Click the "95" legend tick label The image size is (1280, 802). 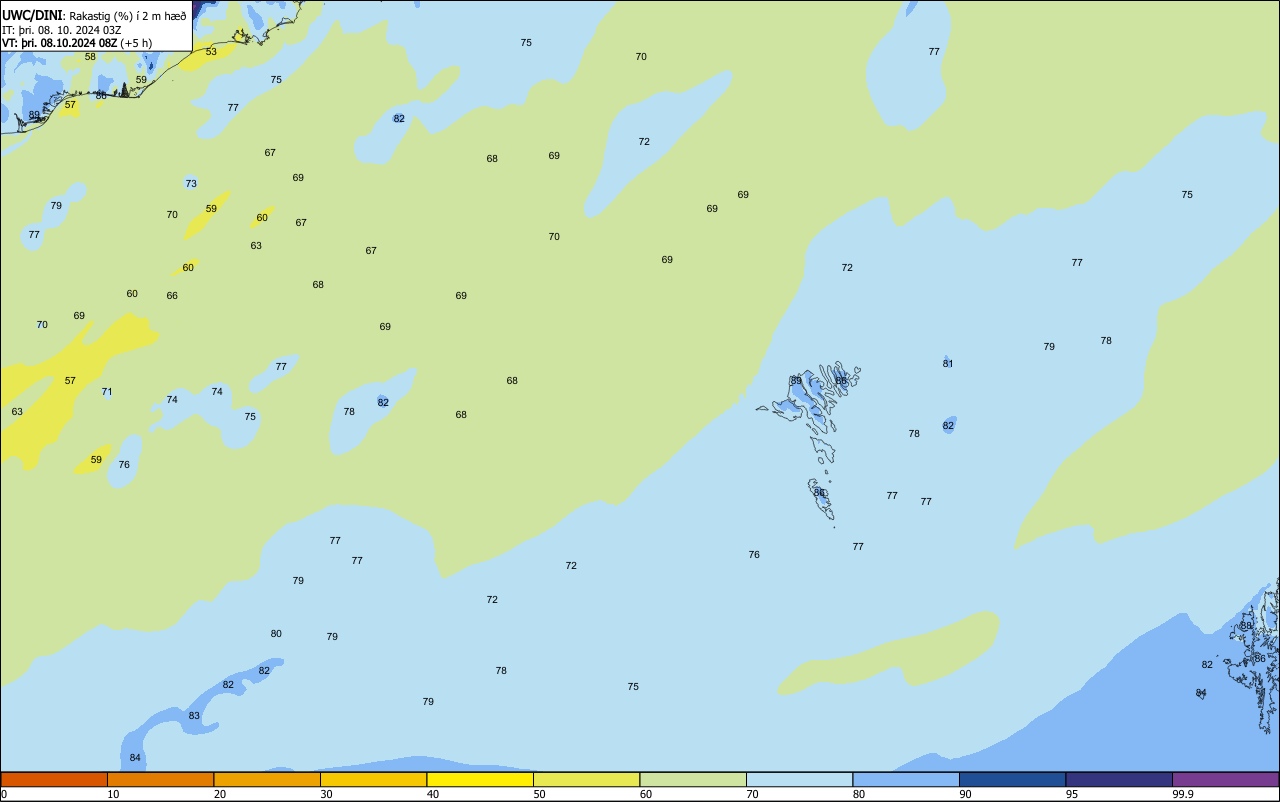1072,794
